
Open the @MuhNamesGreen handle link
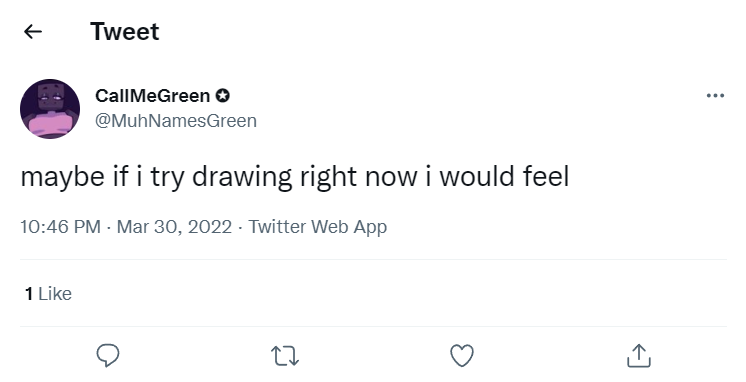tap(176, 121)
